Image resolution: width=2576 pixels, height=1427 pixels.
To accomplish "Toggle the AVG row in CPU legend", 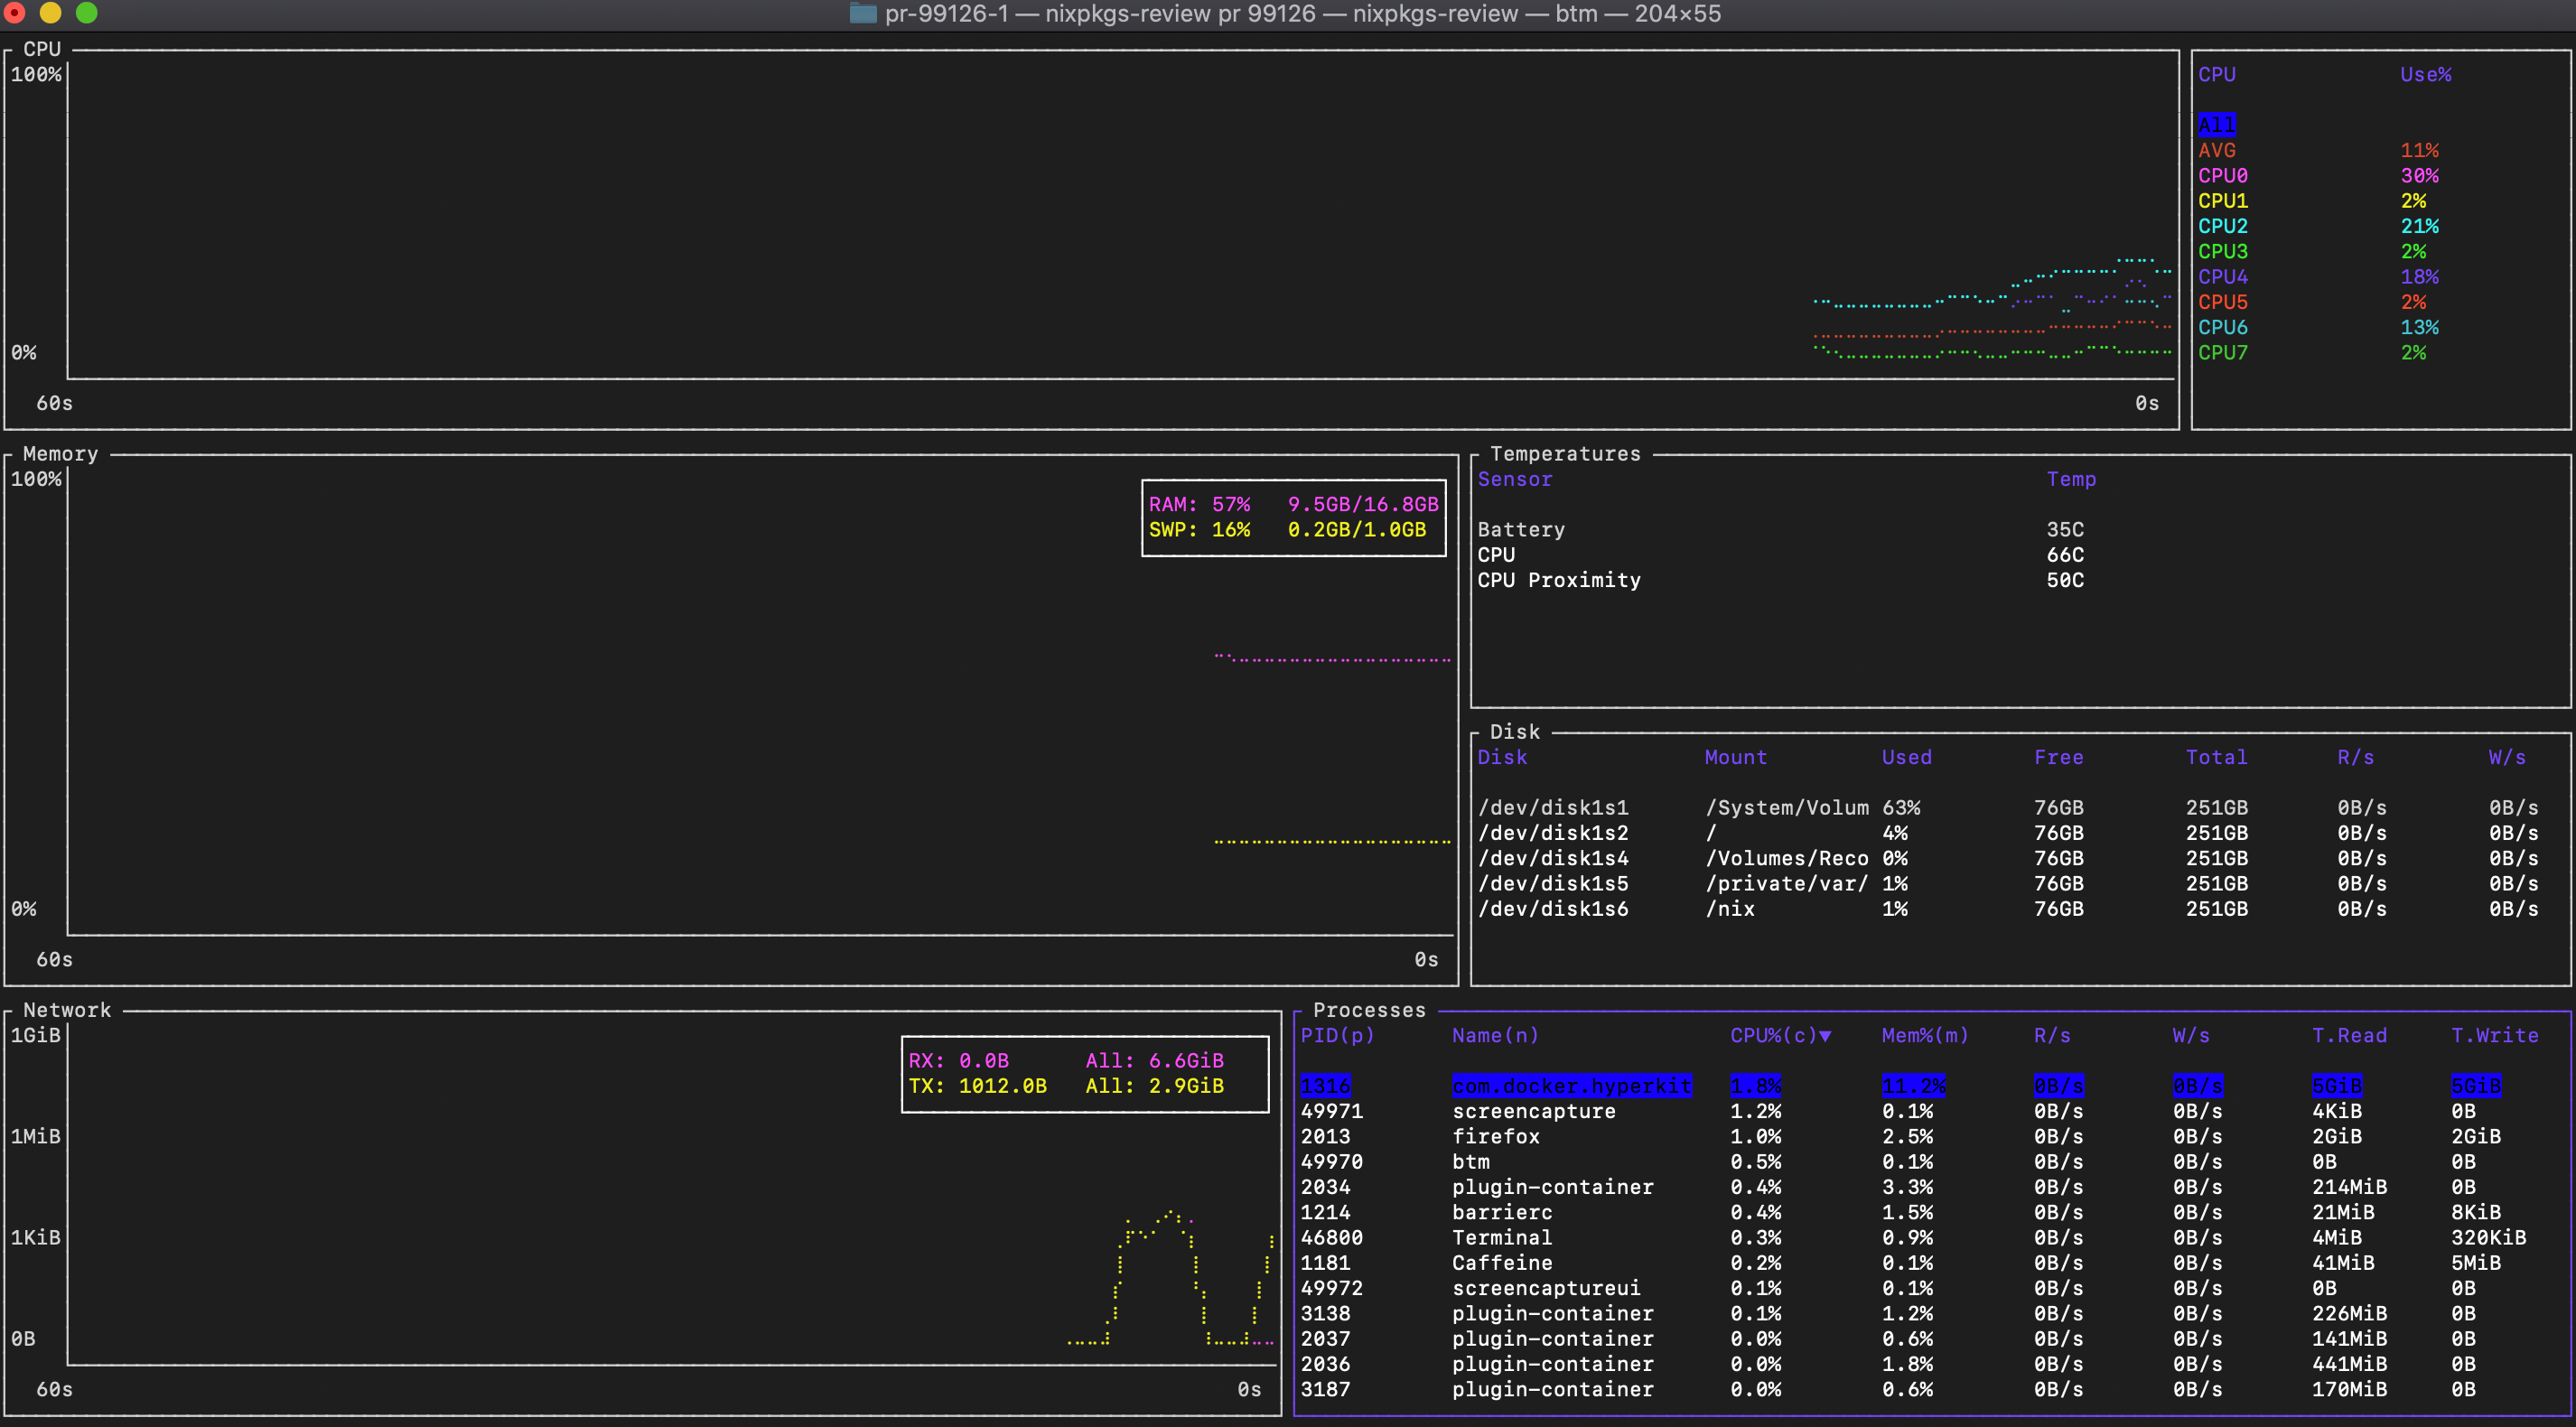I will point(2216,150).
